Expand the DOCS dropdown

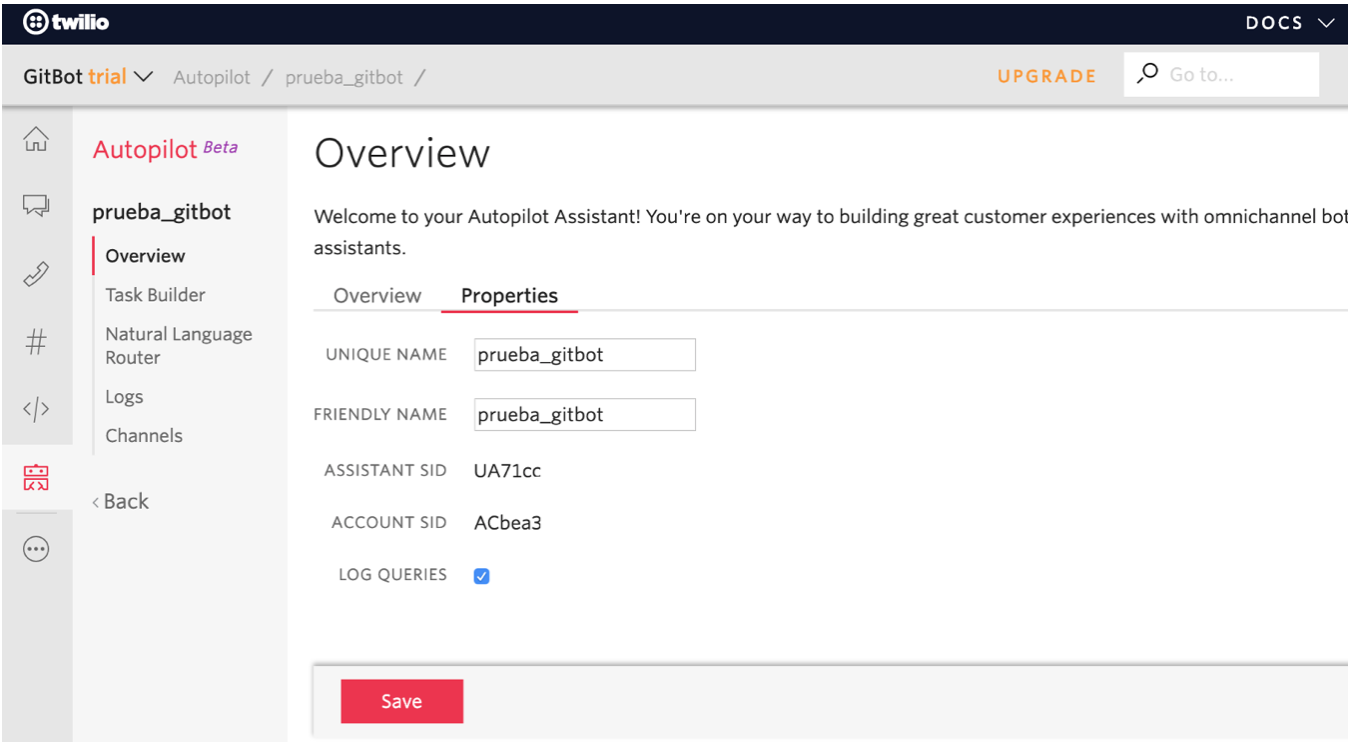[1290, 23]
